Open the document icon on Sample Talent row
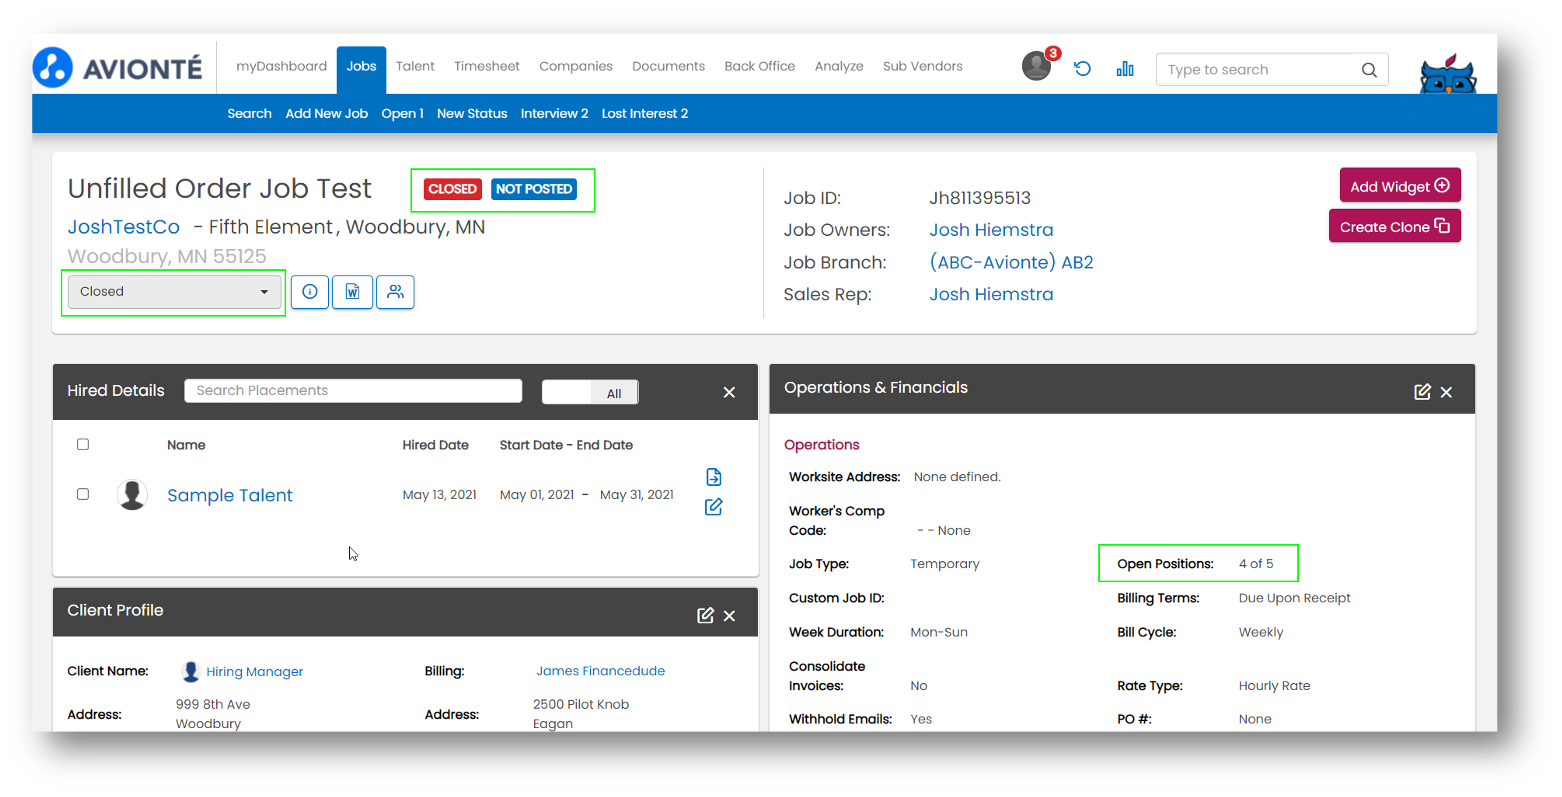 tap(713, 477)
